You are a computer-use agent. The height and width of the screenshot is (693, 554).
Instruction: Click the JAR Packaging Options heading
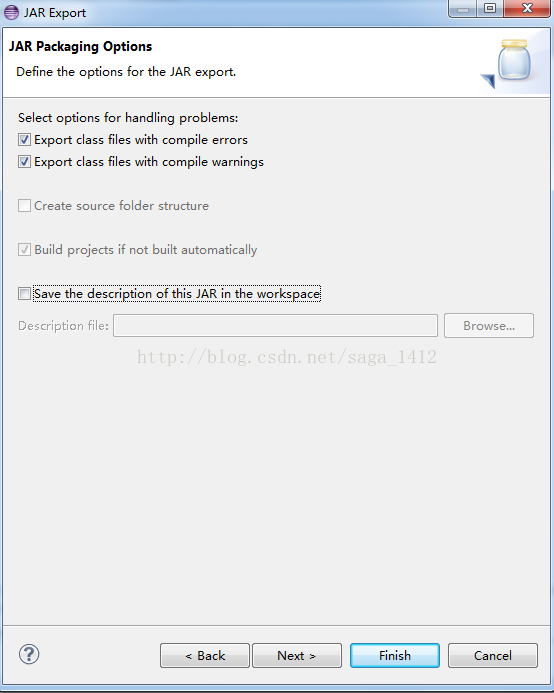click(80, 46)
